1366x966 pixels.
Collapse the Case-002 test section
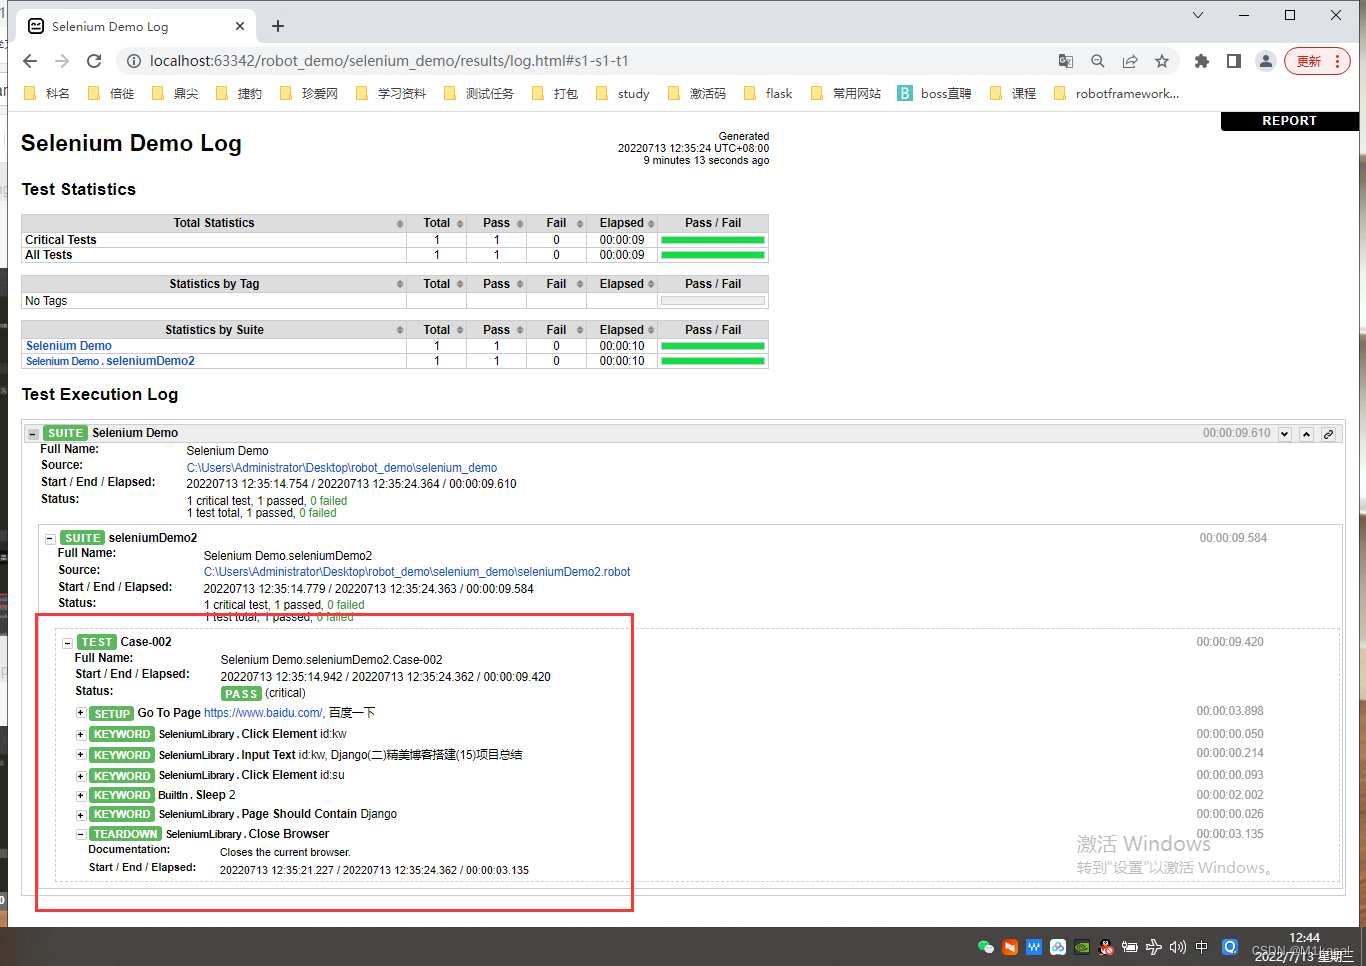coord(68,643)
